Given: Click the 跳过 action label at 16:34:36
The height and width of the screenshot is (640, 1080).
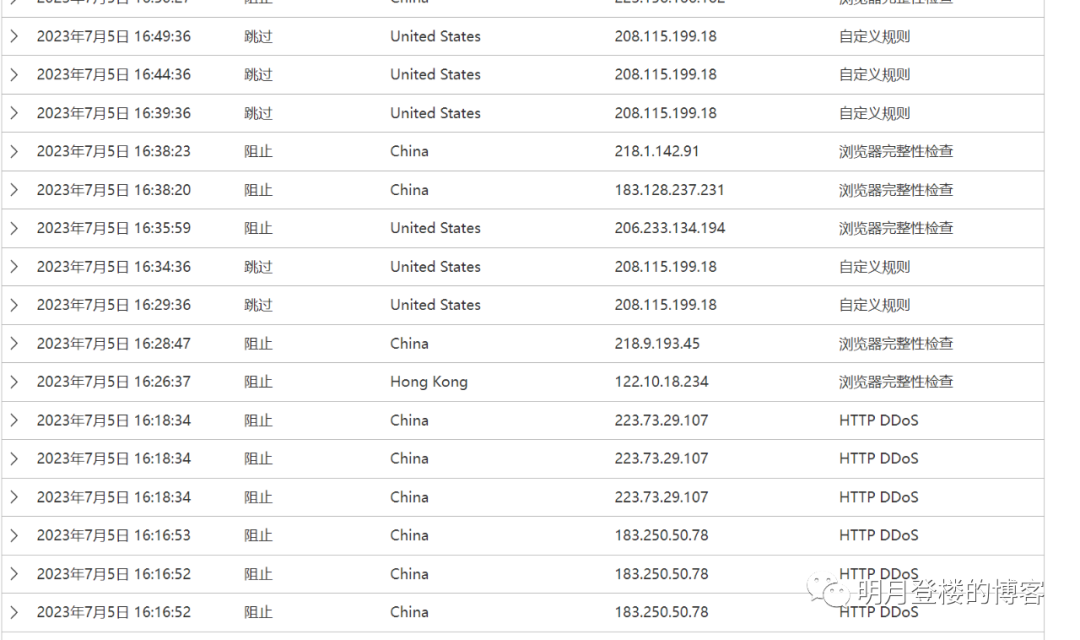Looking at the screenshot, I should point(258,266).
